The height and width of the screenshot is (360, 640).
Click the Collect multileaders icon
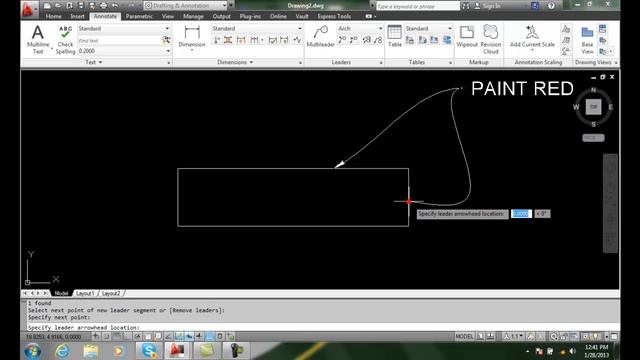(378, 40)
